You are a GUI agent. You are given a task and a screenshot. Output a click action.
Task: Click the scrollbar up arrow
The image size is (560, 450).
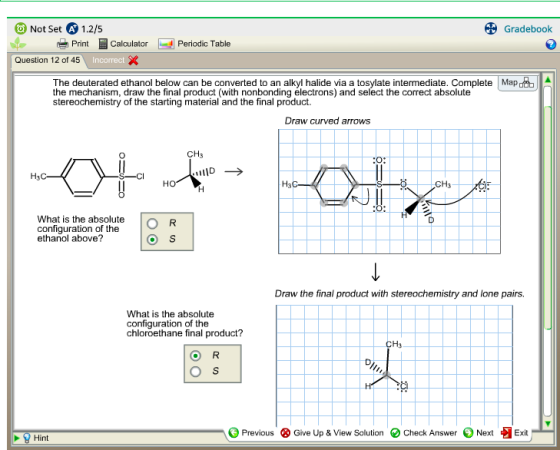pyautogui.click(x=548, y=79)
